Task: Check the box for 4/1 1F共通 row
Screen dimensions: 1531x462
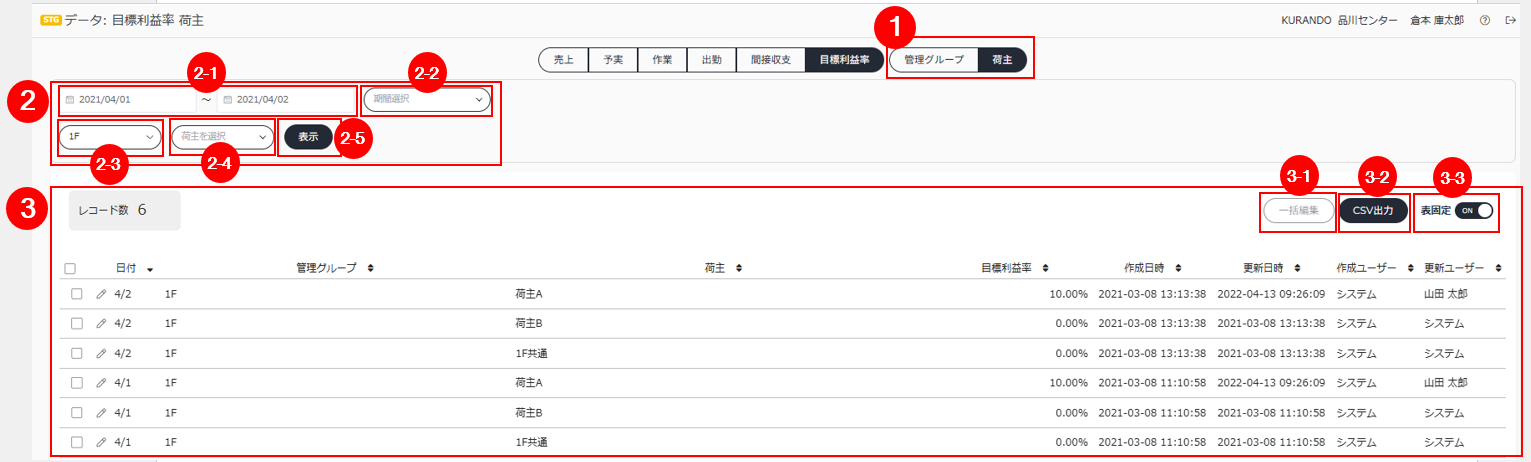Action: click(x=76, y=442)
